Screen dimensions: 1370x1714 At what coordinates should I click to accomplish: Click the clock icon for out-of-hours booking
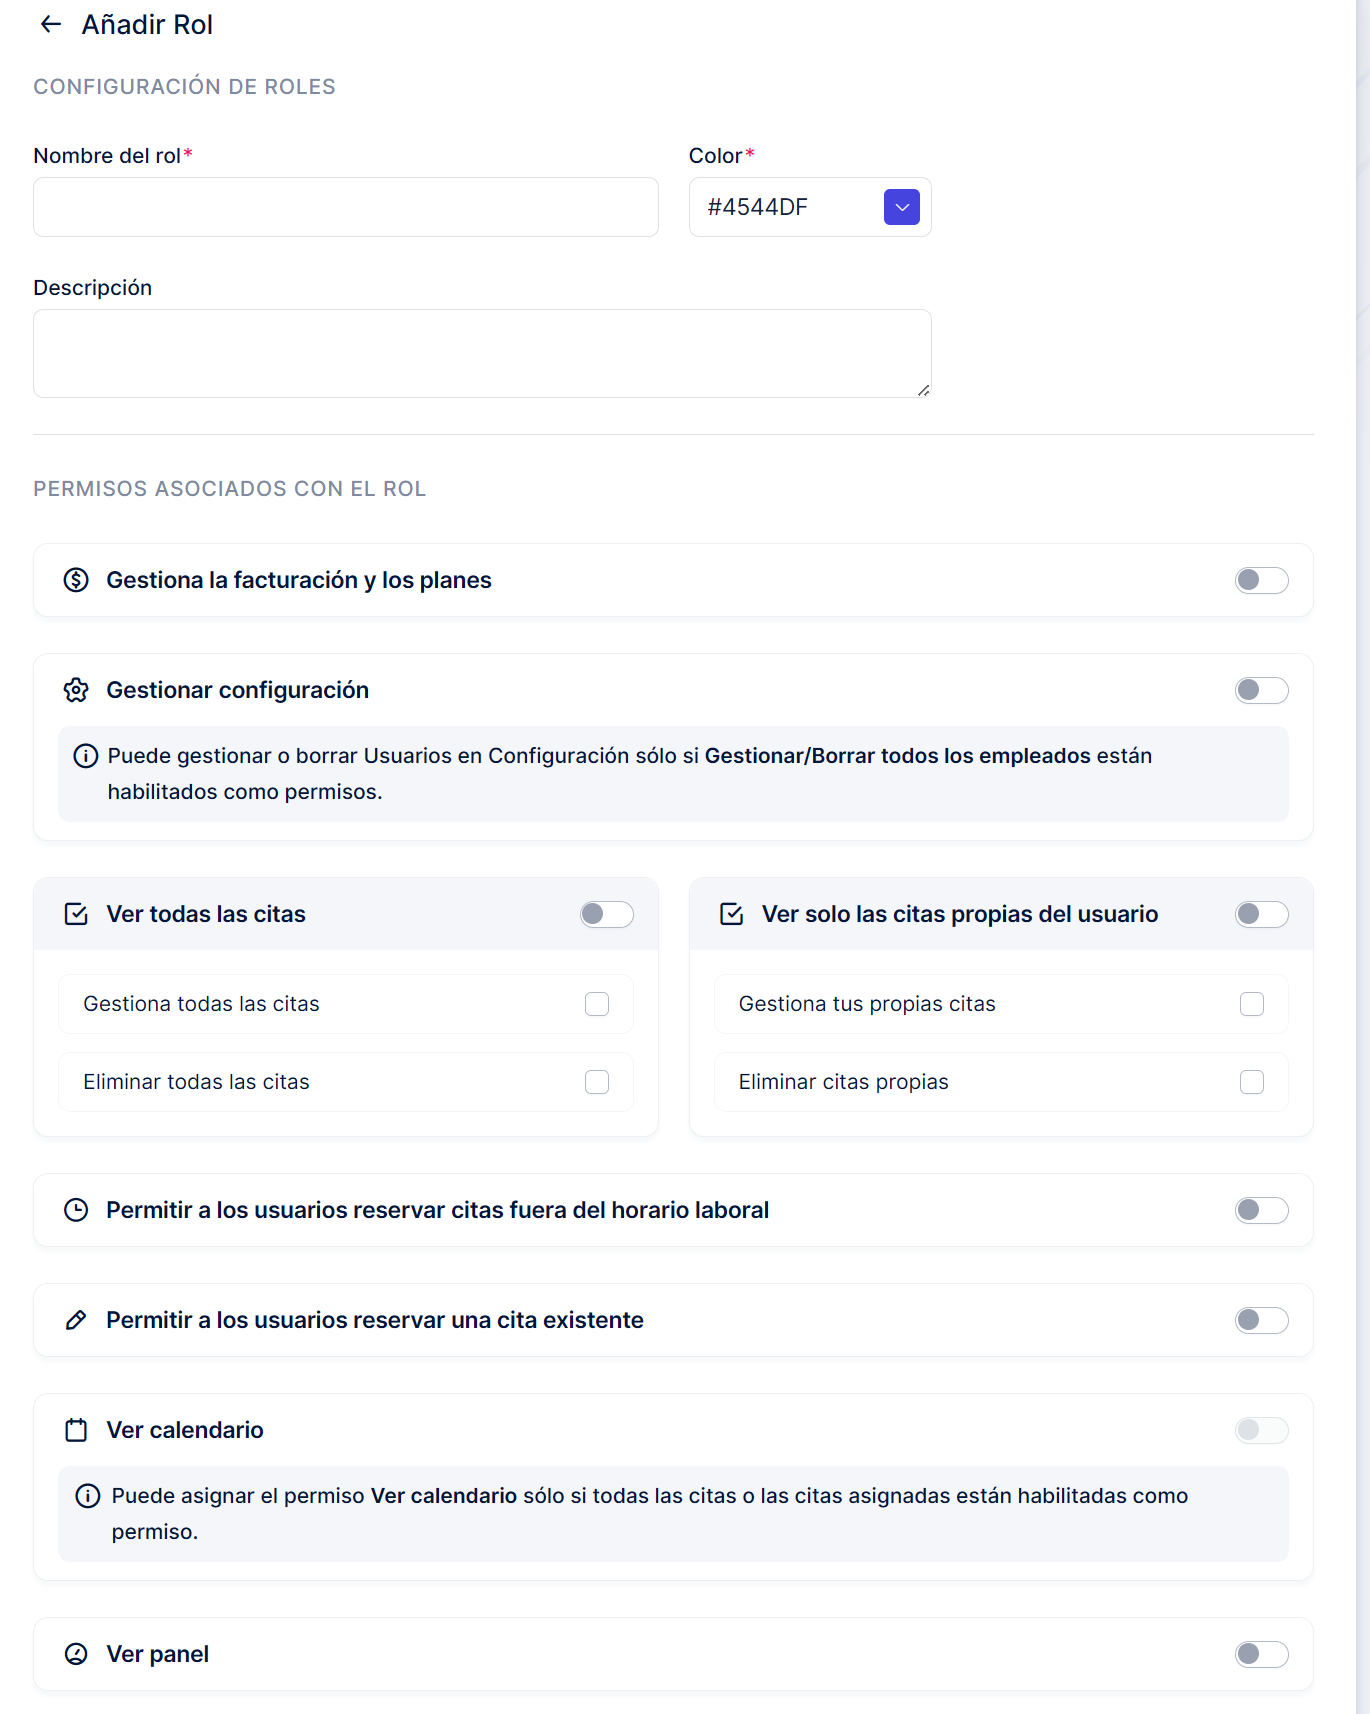click(x=76, y=1210)
